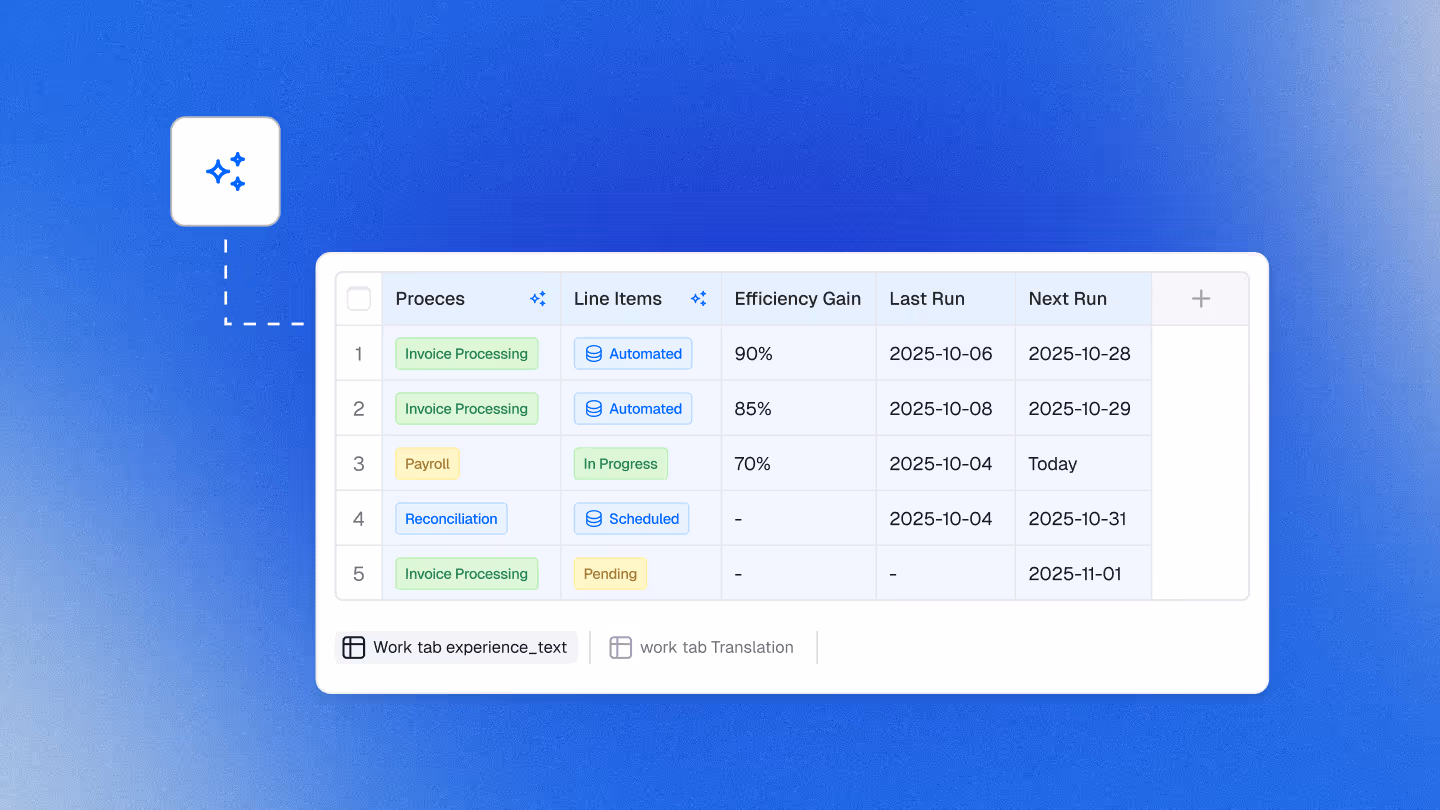Click the Invoice Processing tag in row 1
1440x810 pixels.
(x=466, y=353)
